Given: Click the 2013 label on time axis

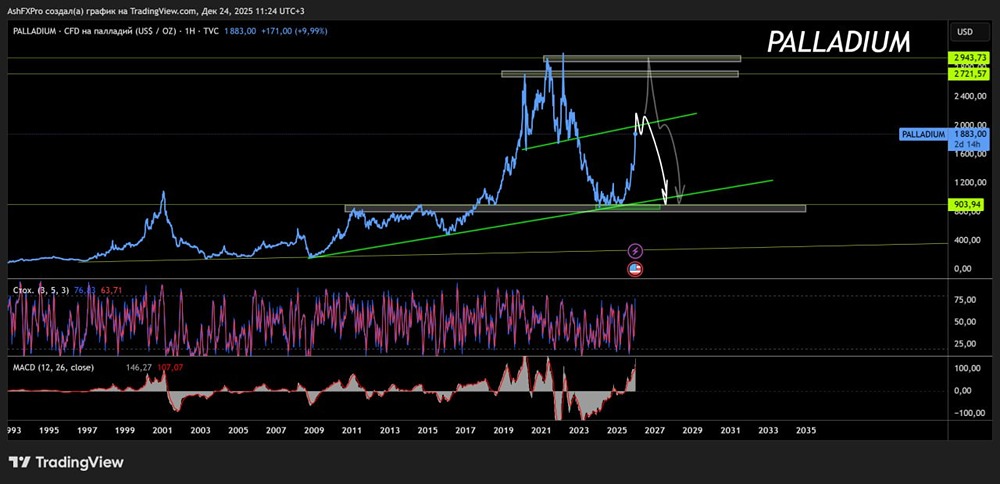Looking at the screenshot, I should [x=390, y=430].
